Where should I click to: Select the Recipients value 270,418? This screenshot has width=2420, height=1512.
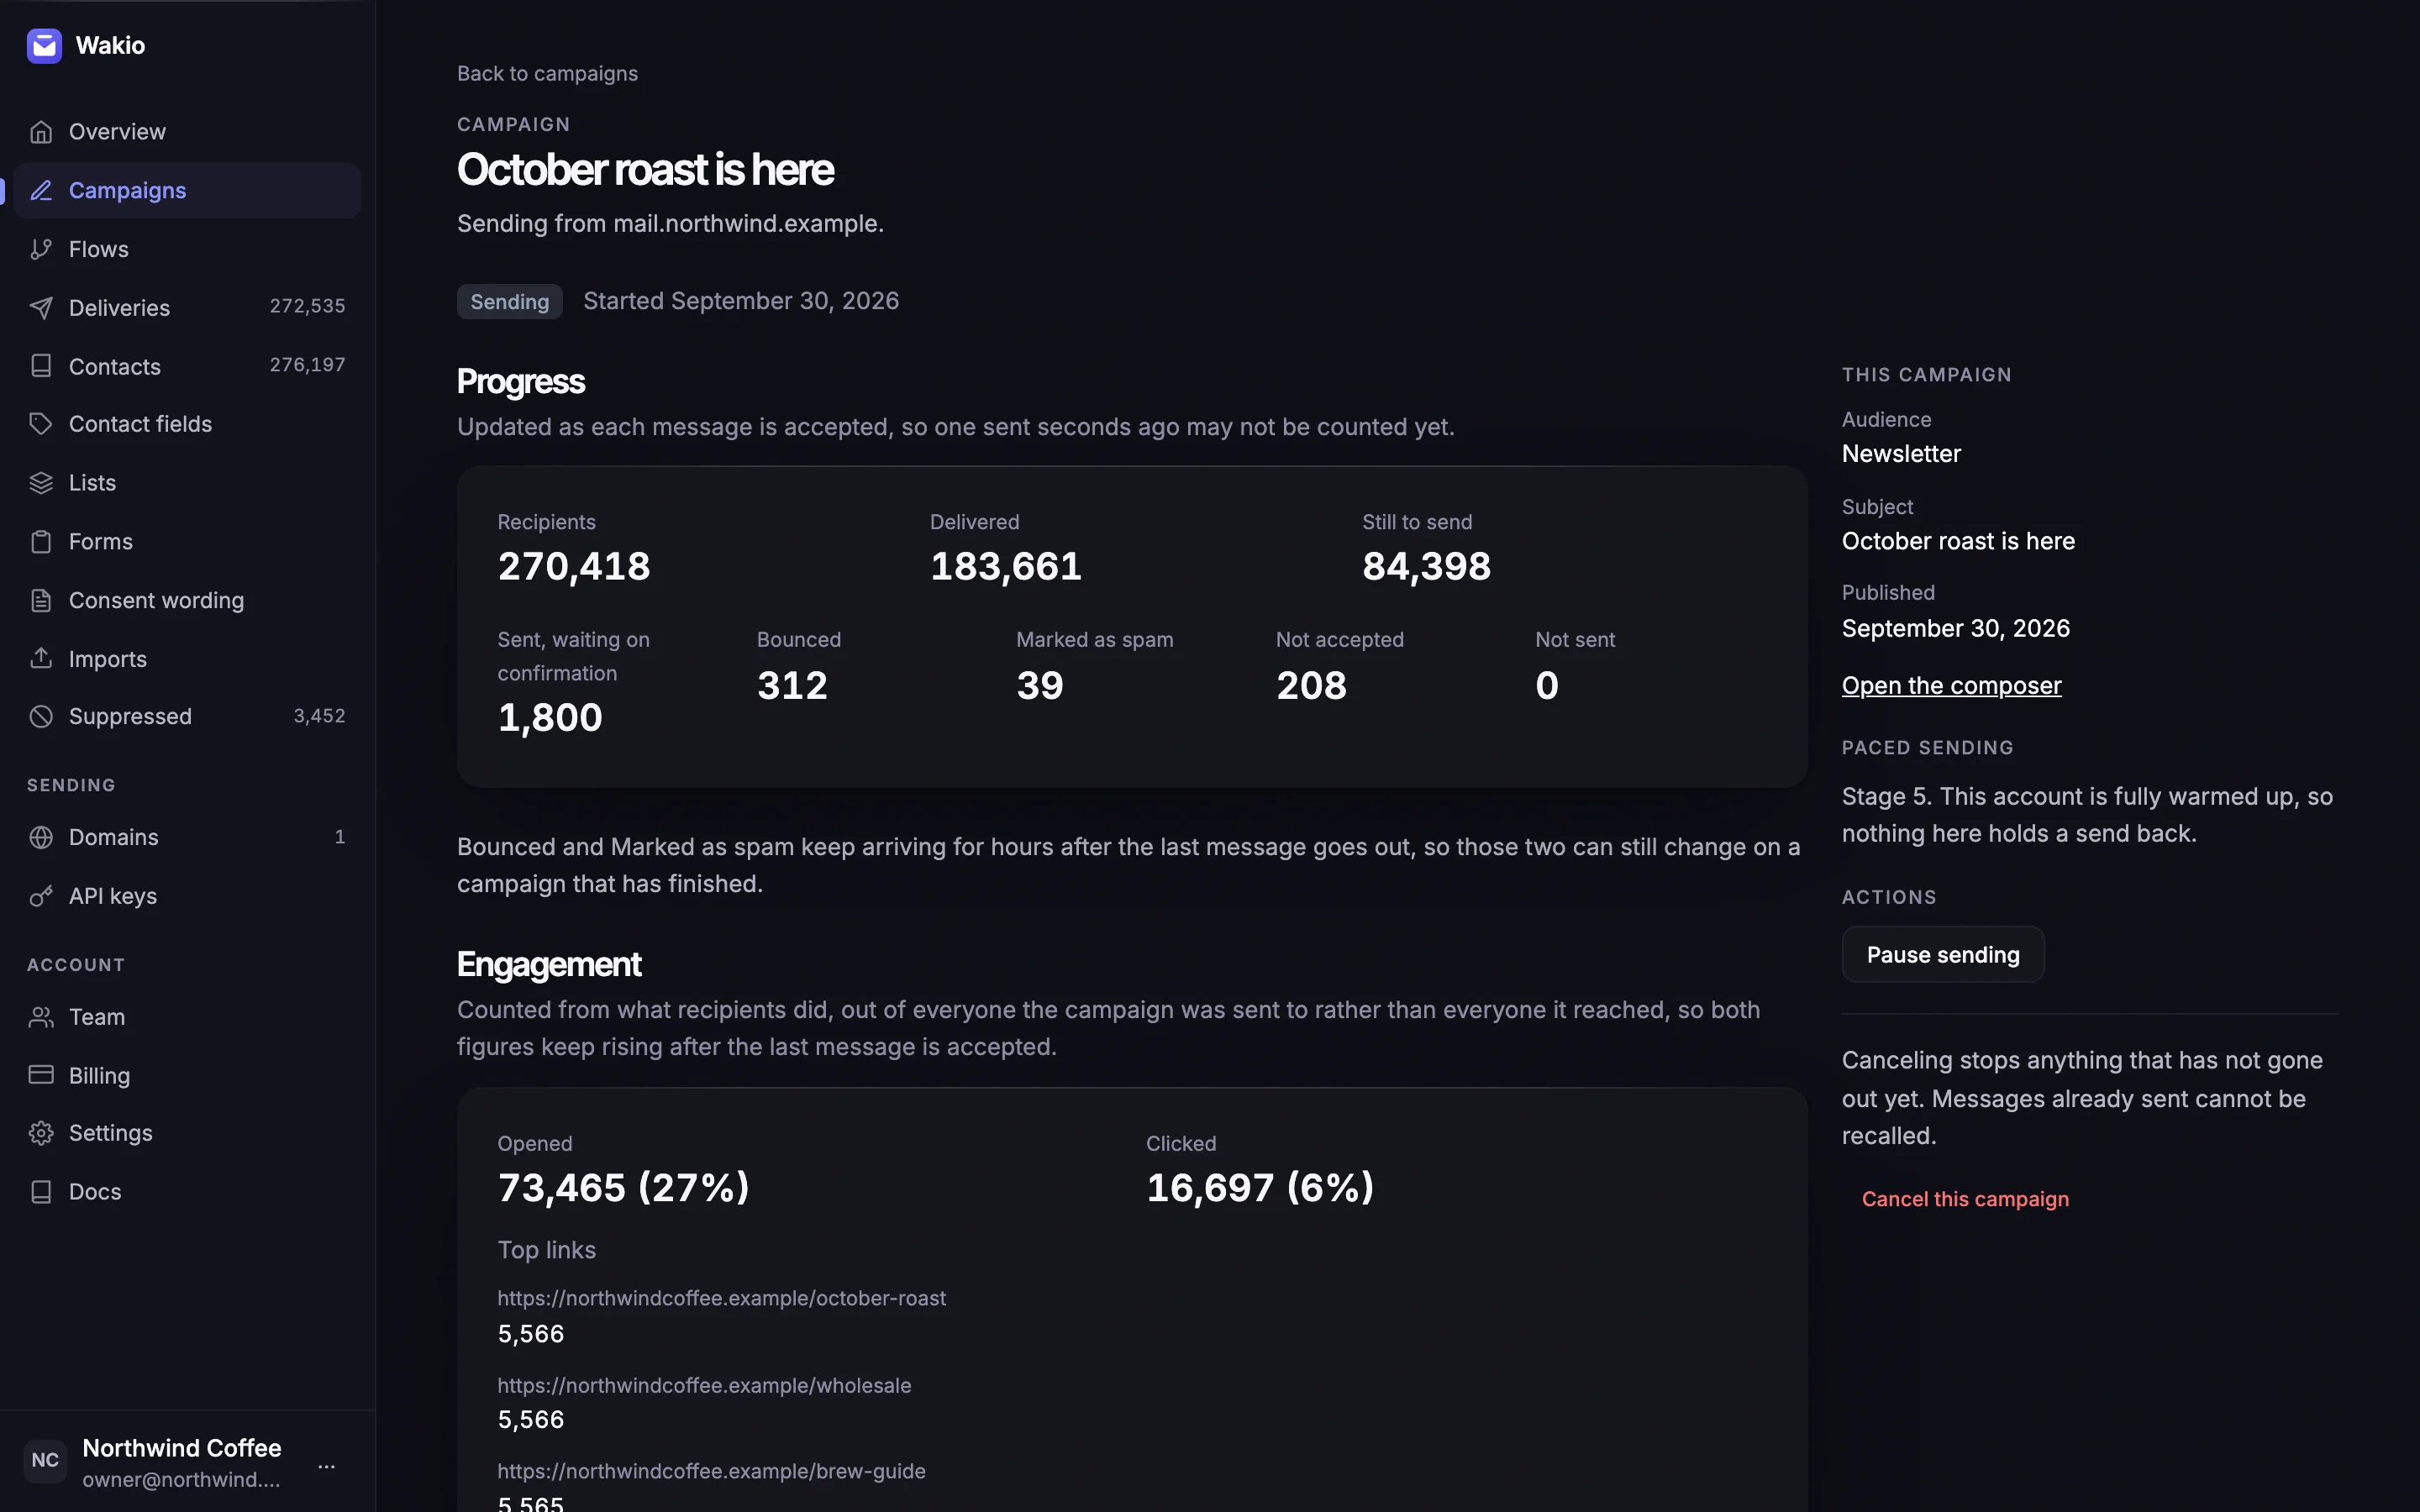tap(574, 566)
